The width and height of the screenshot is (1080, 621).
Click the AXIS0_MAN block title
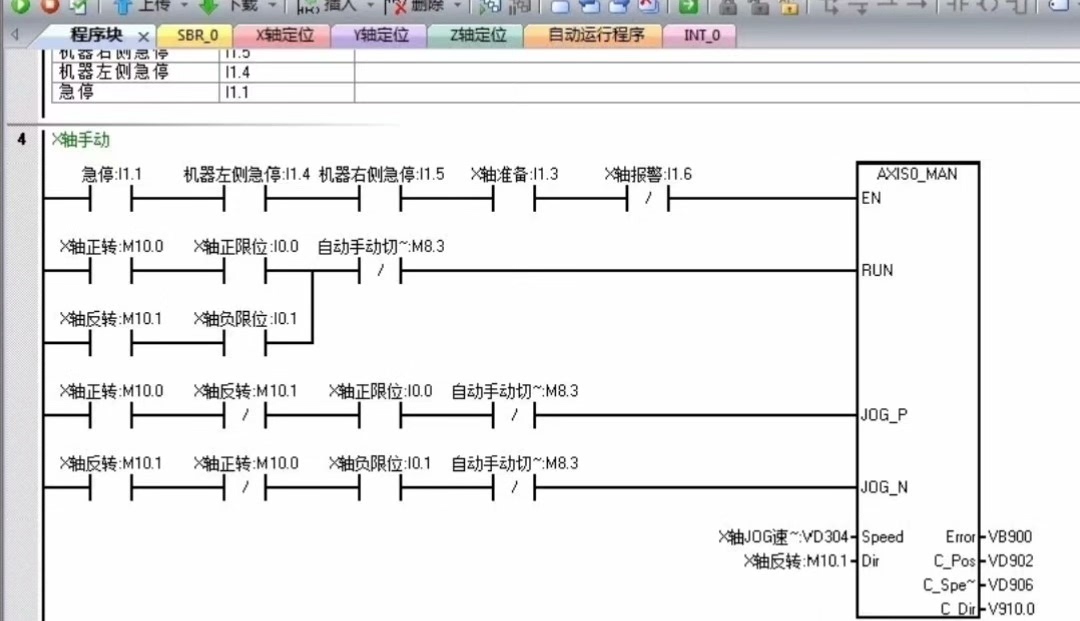point(917,174)
